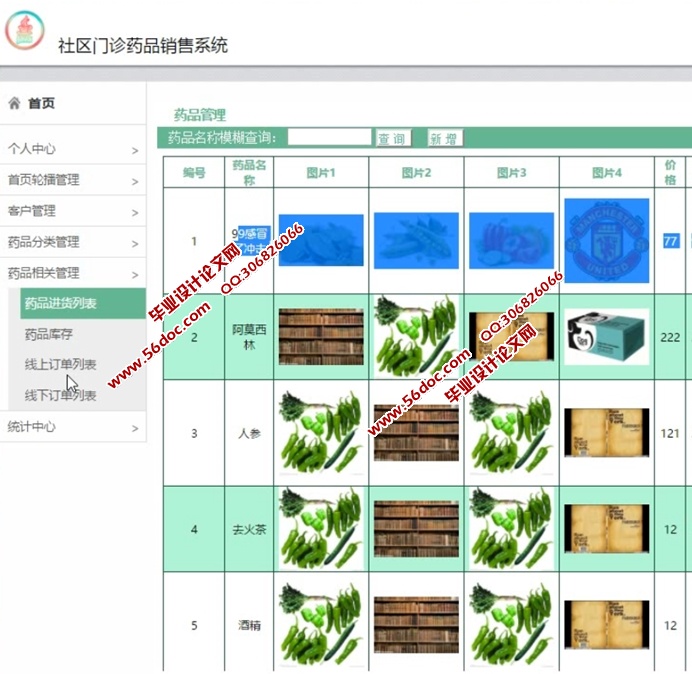The height and width of the screenshot is (674, 692).
Task: Click the chevron next to 药品分类管理
Action: click(135, 244)
